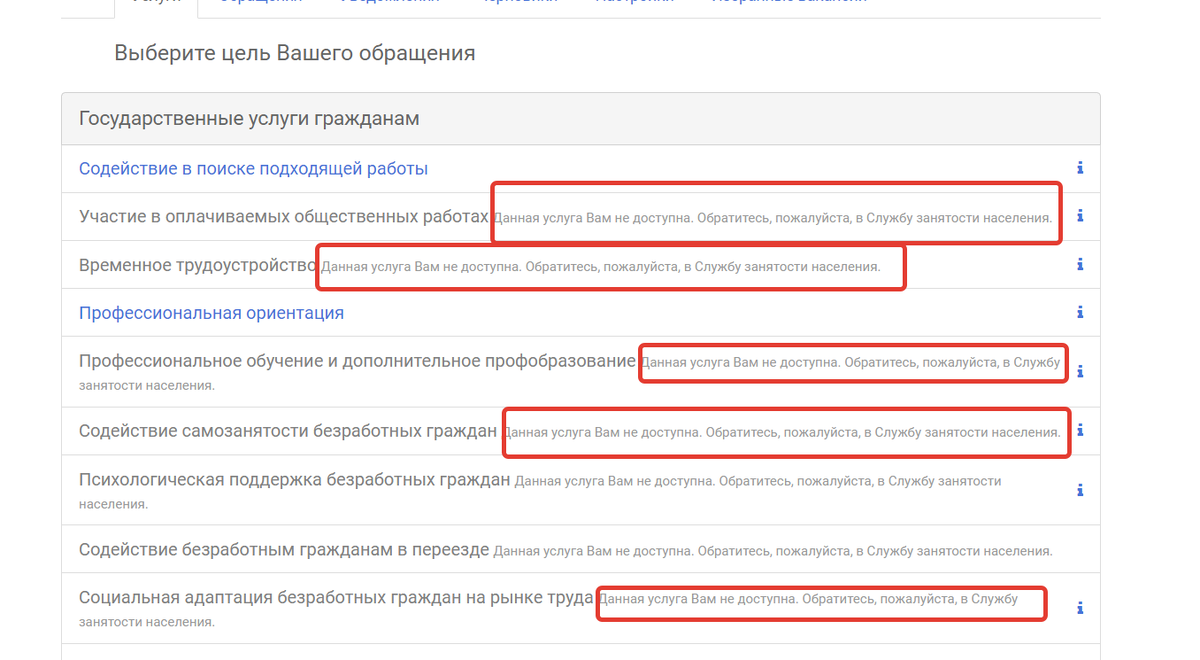
Task: Click info icon next to 'Содействие самозанятости безработных граждан'
Action: click(1079, 432)
